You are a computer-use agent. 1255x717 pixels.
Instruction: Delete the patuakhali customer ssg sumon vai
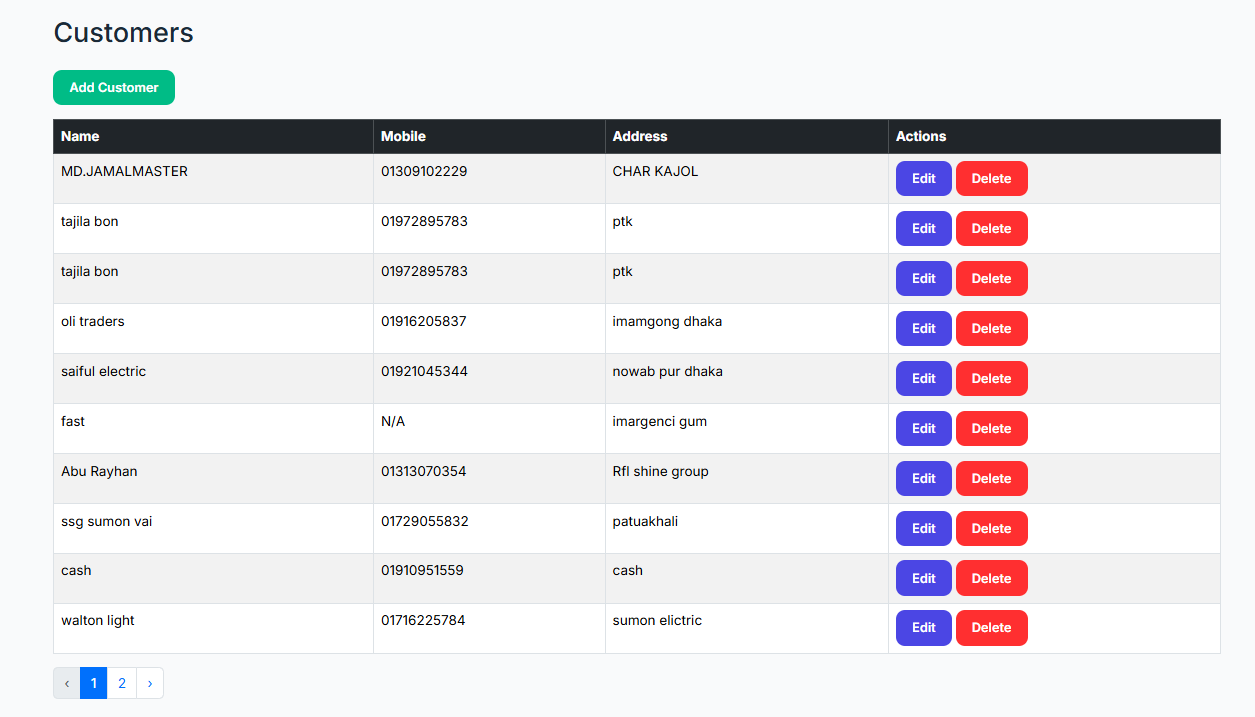coord(991,529)
